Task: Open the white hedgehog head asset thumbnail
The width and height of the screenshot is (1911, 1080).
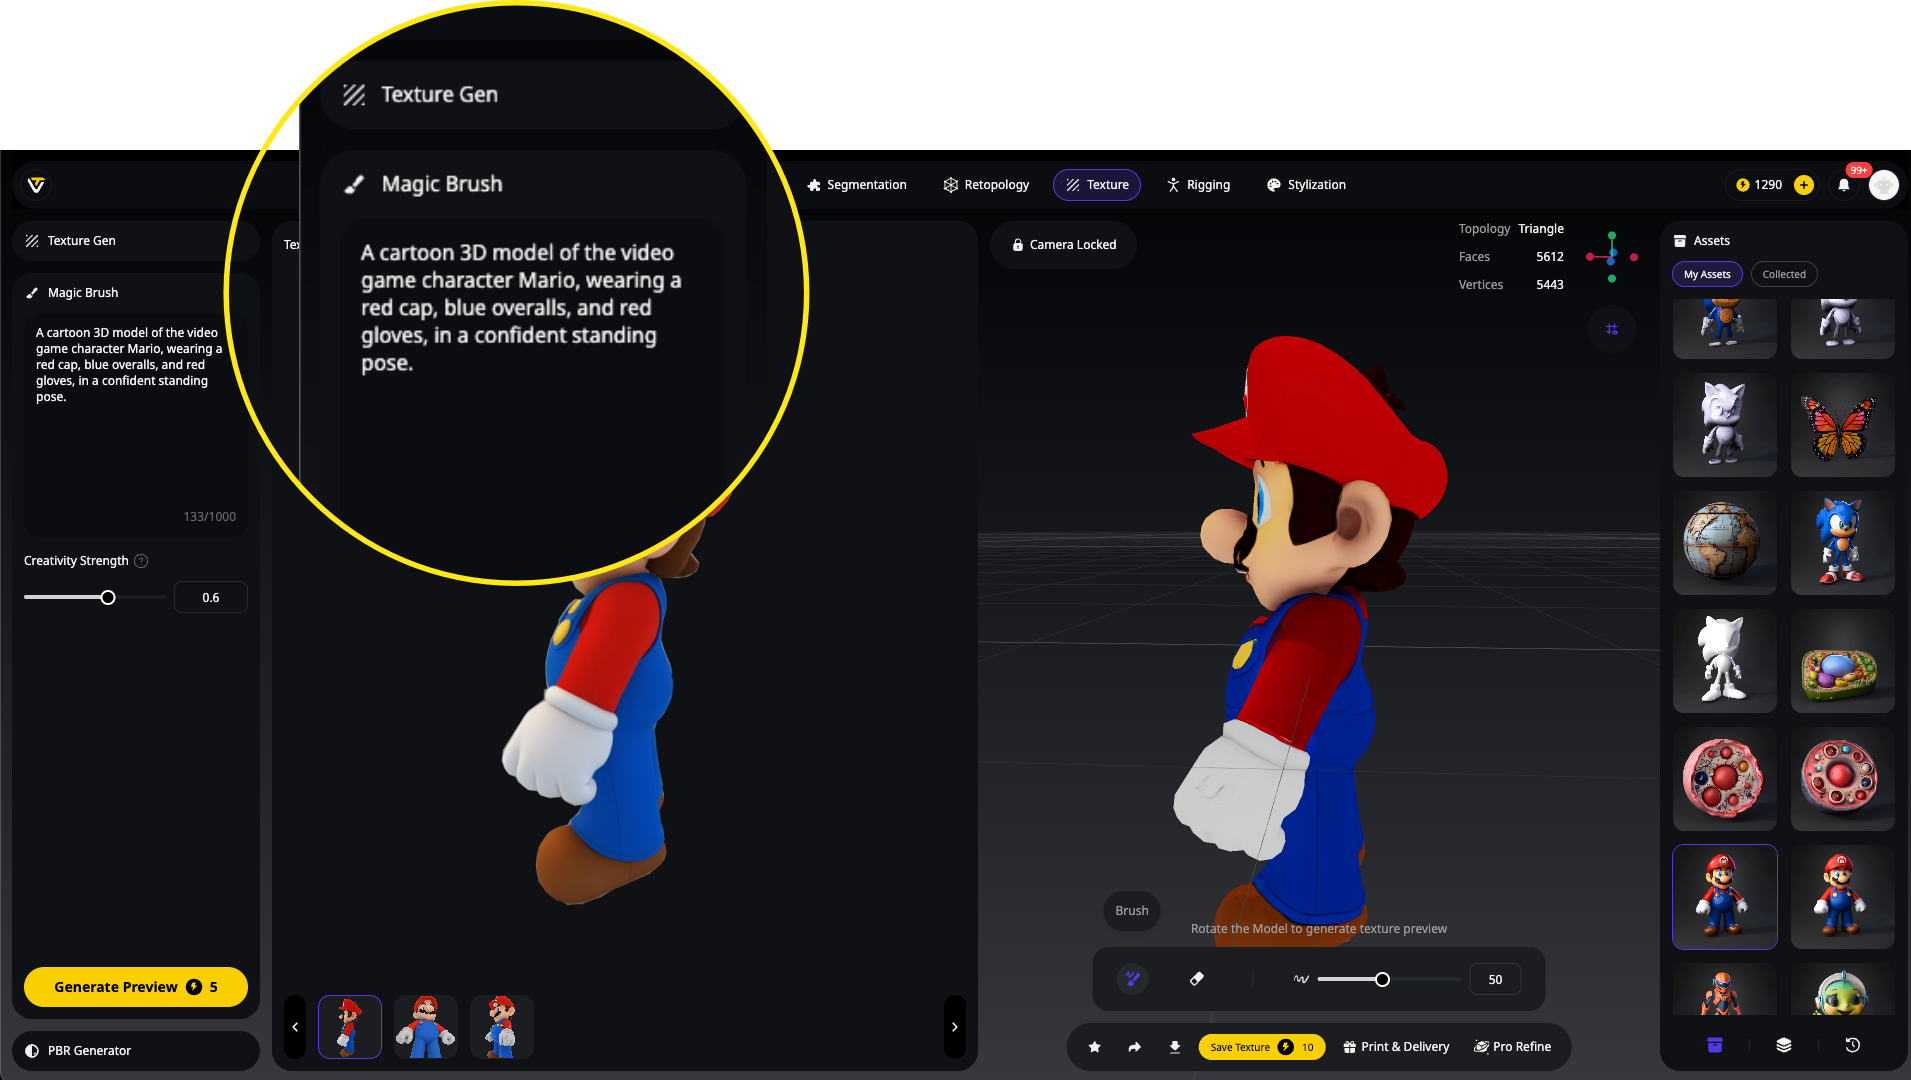Action: click(1724, 425)
